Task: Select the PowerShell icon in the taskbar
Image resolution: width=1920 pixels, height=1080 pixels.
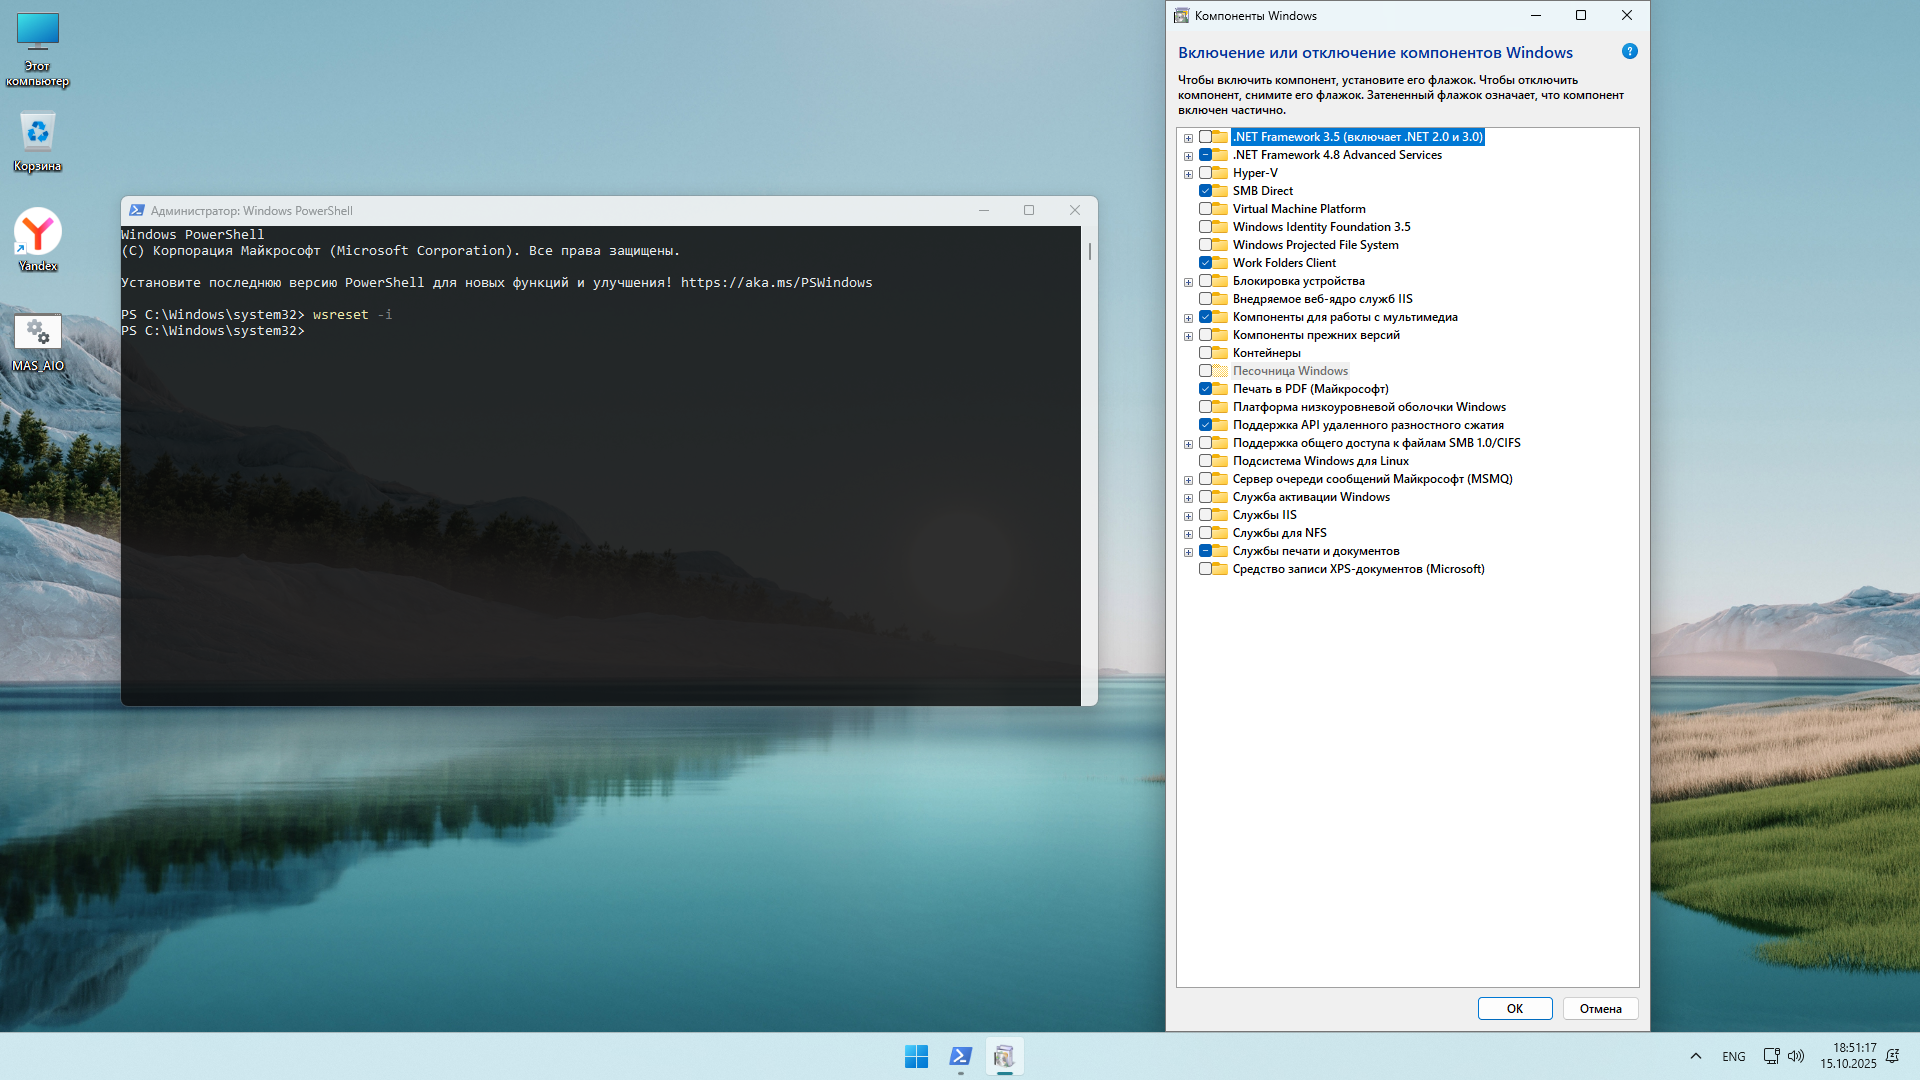Action: (x=960, y=1056)
